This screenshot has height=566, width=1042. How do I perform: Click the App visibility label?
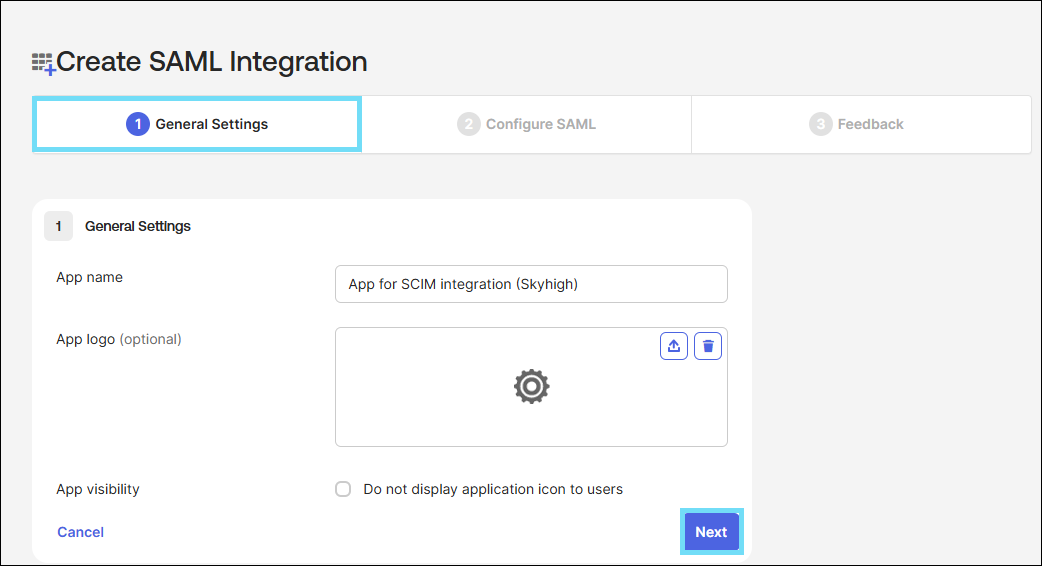pos(98,490)
